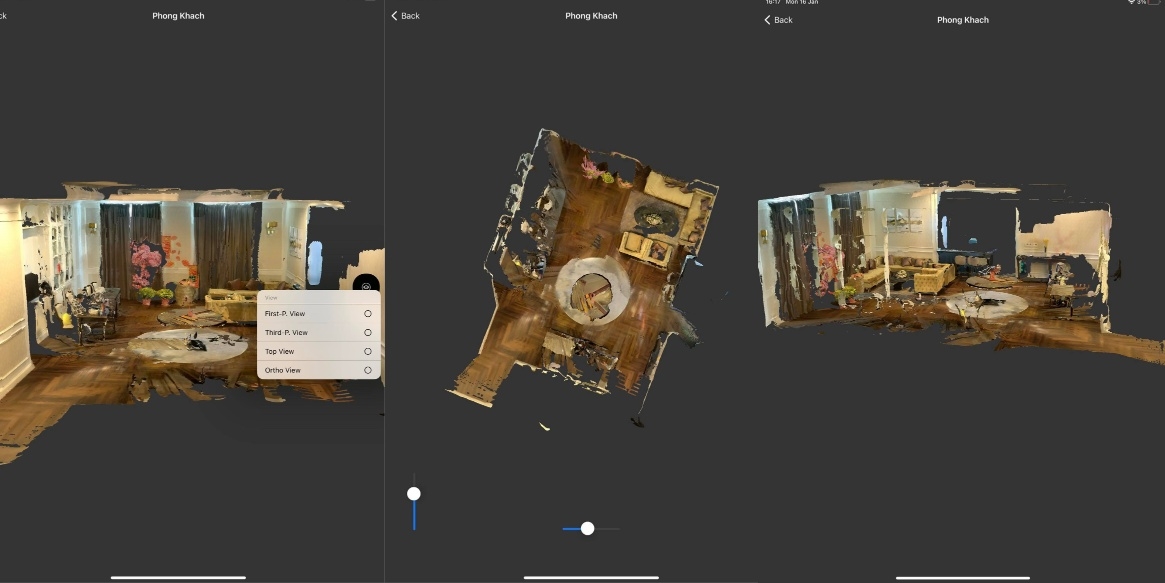The width and height of the screenshot is (1165, 583).
Task: Click the Phong Khach title above the top-down model
Action: (591, 16)
